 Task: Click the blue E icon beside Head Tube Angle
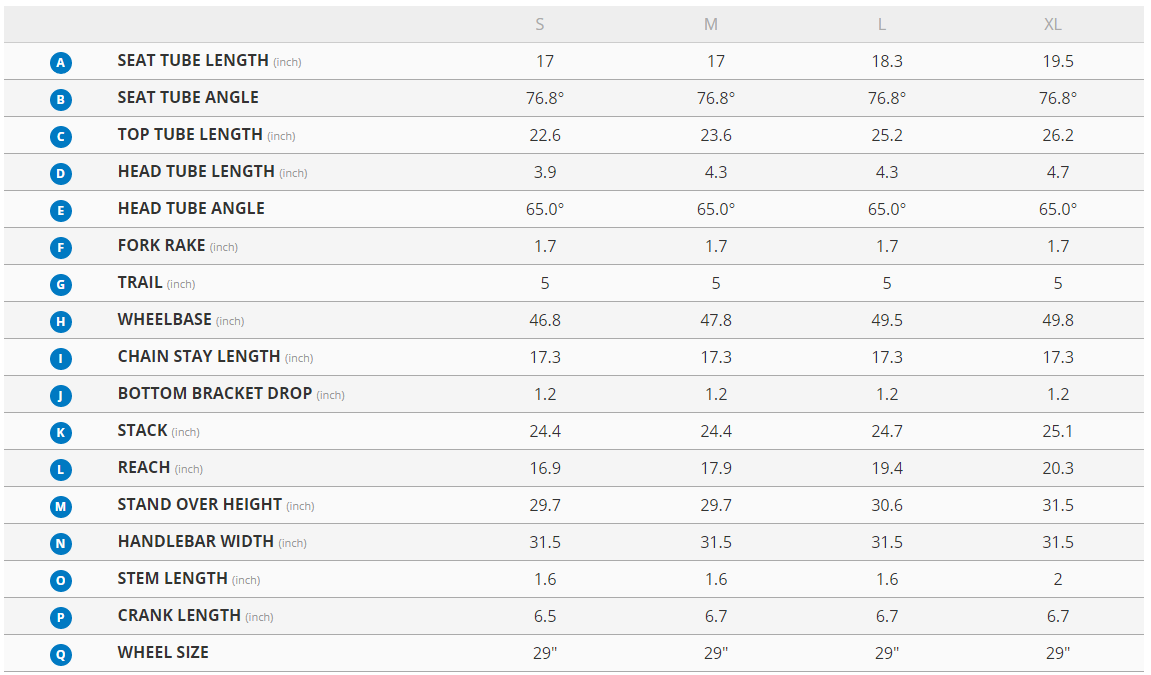tap(61, 210)
